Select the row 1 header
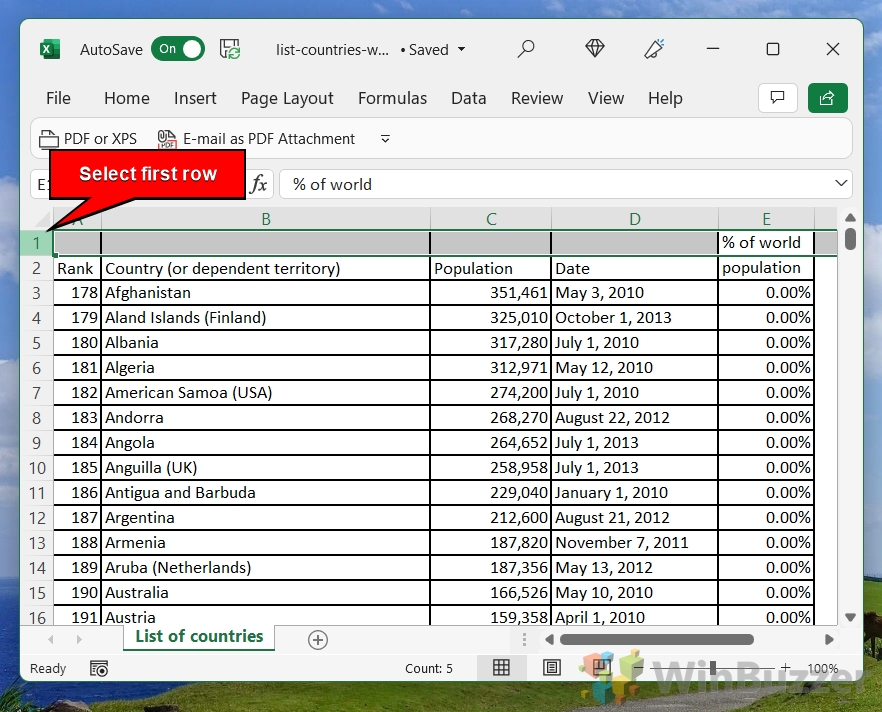This screenshot has width=882, height=712. [x=37, y=243]
